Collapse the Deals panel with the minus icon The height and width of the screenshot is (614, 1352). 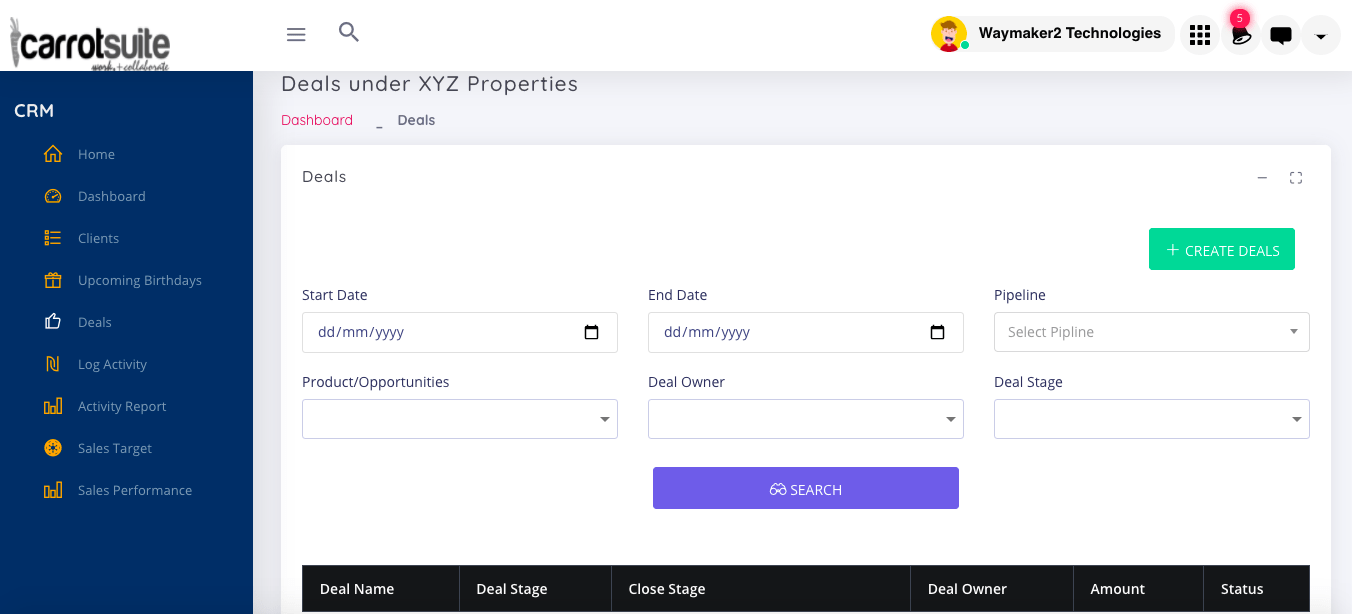coord(1262,177)
